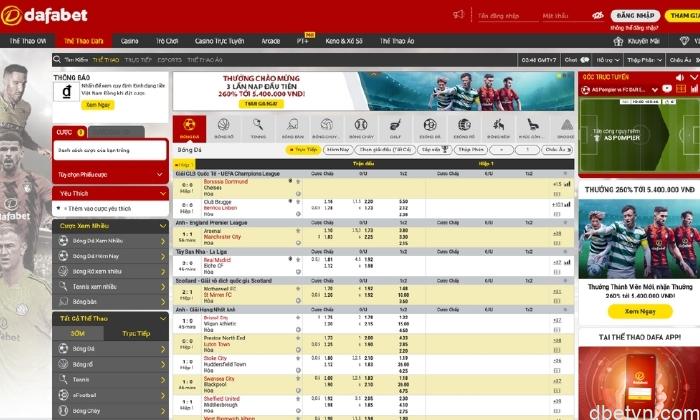Collapse the Cược Xem Nhiều section
The height and width of the screenshot is (420, 700).
163,226
